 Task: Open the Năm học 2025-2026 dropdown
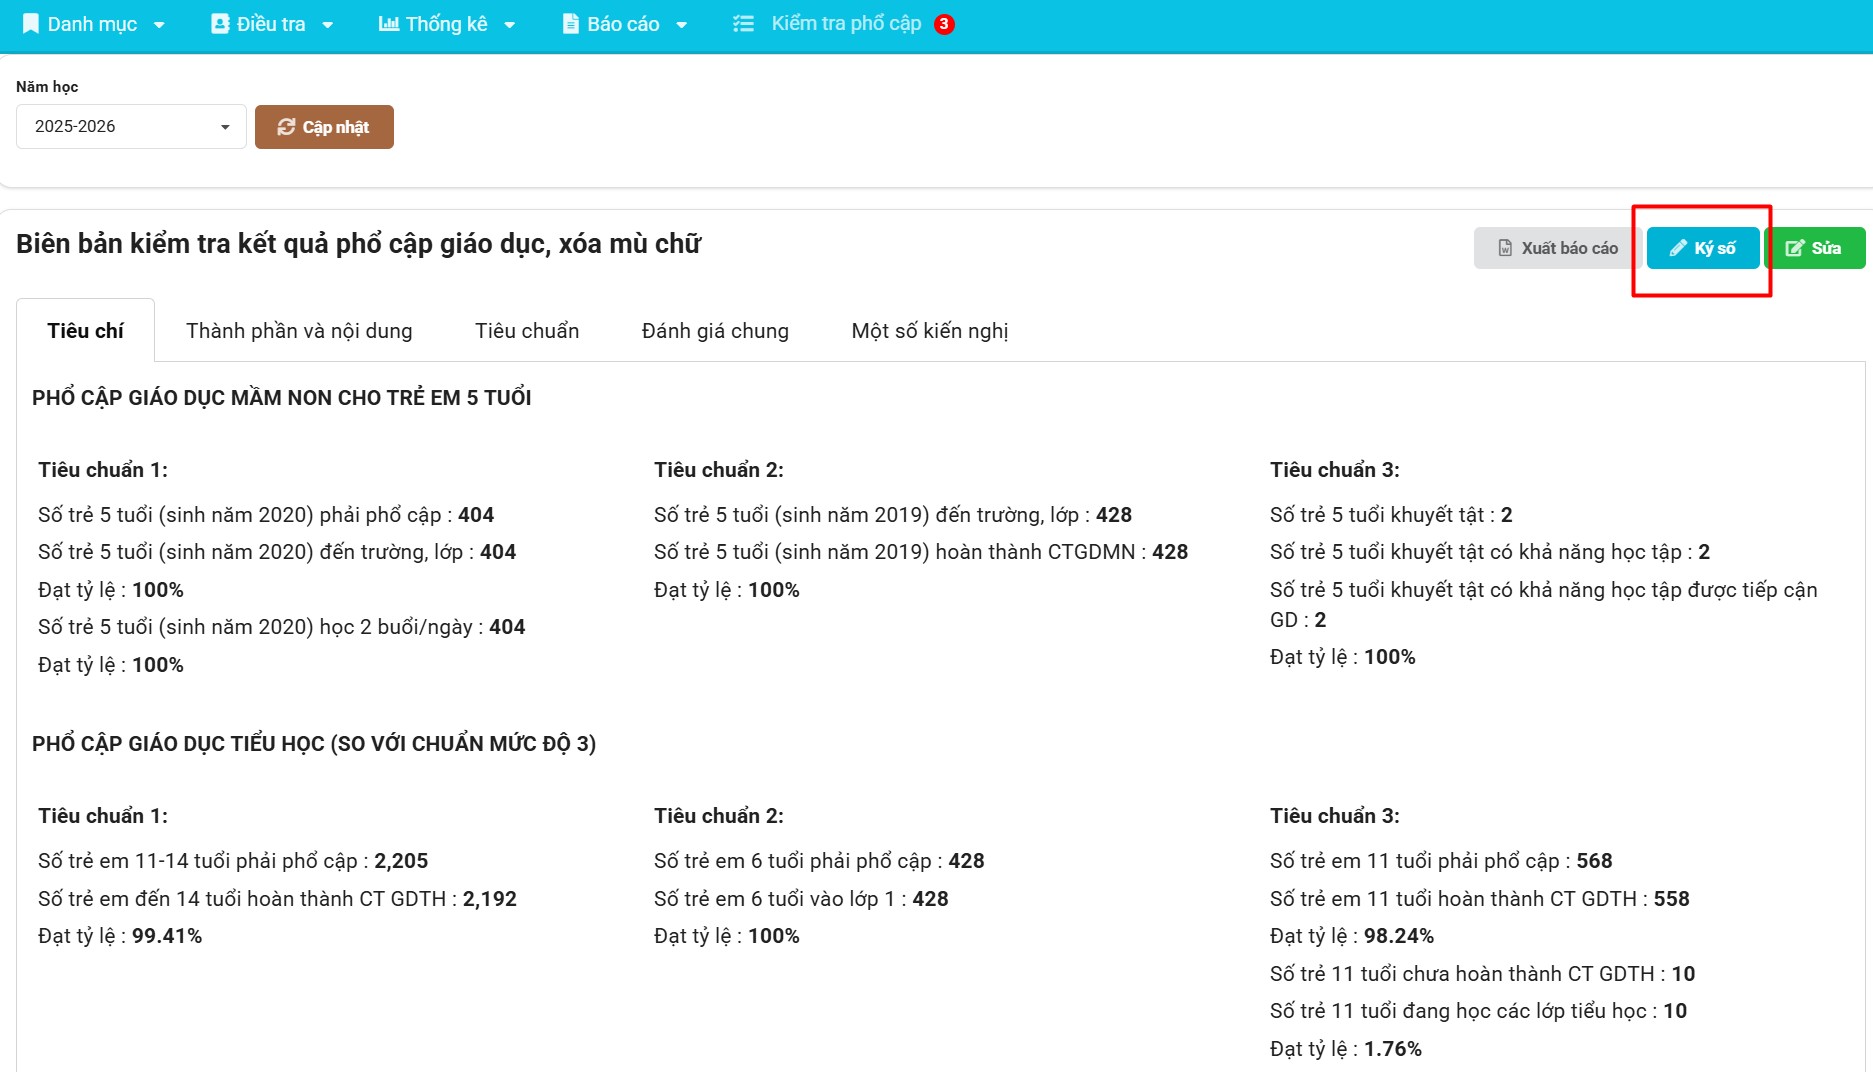click(x=131, y=127)
